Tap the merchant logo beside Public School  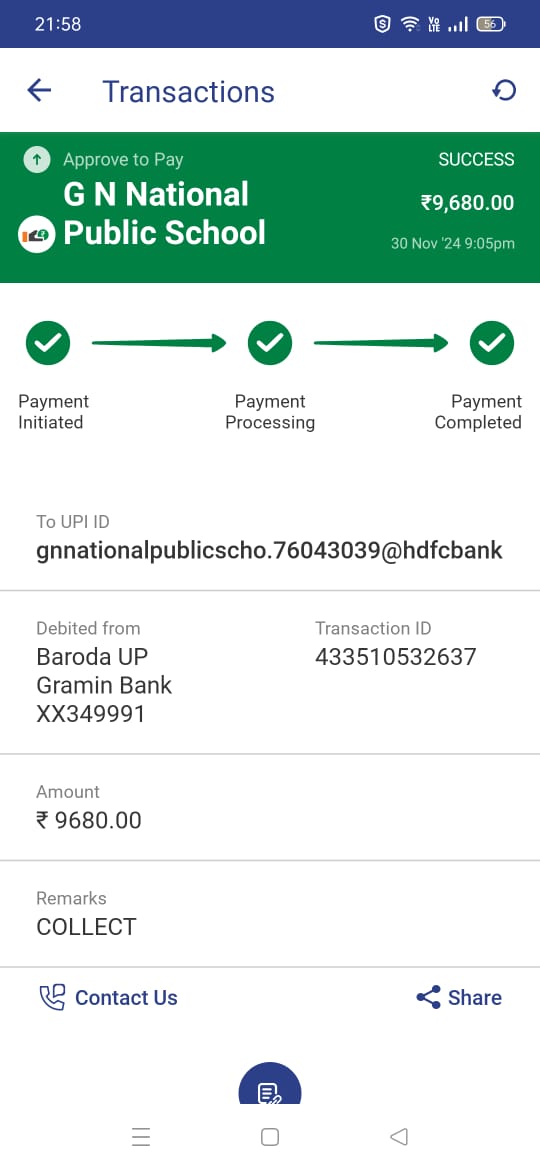pos(37,234)
